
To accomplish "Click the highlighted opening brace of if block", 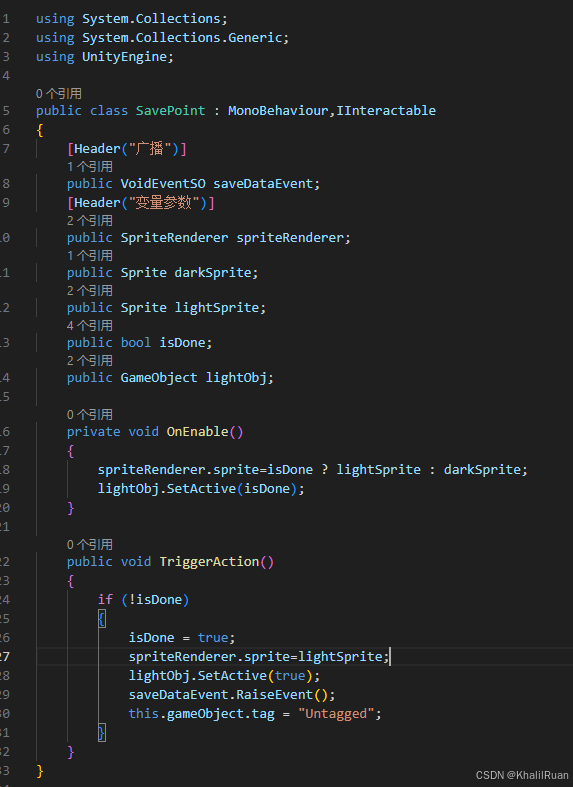I will [101, 619].
